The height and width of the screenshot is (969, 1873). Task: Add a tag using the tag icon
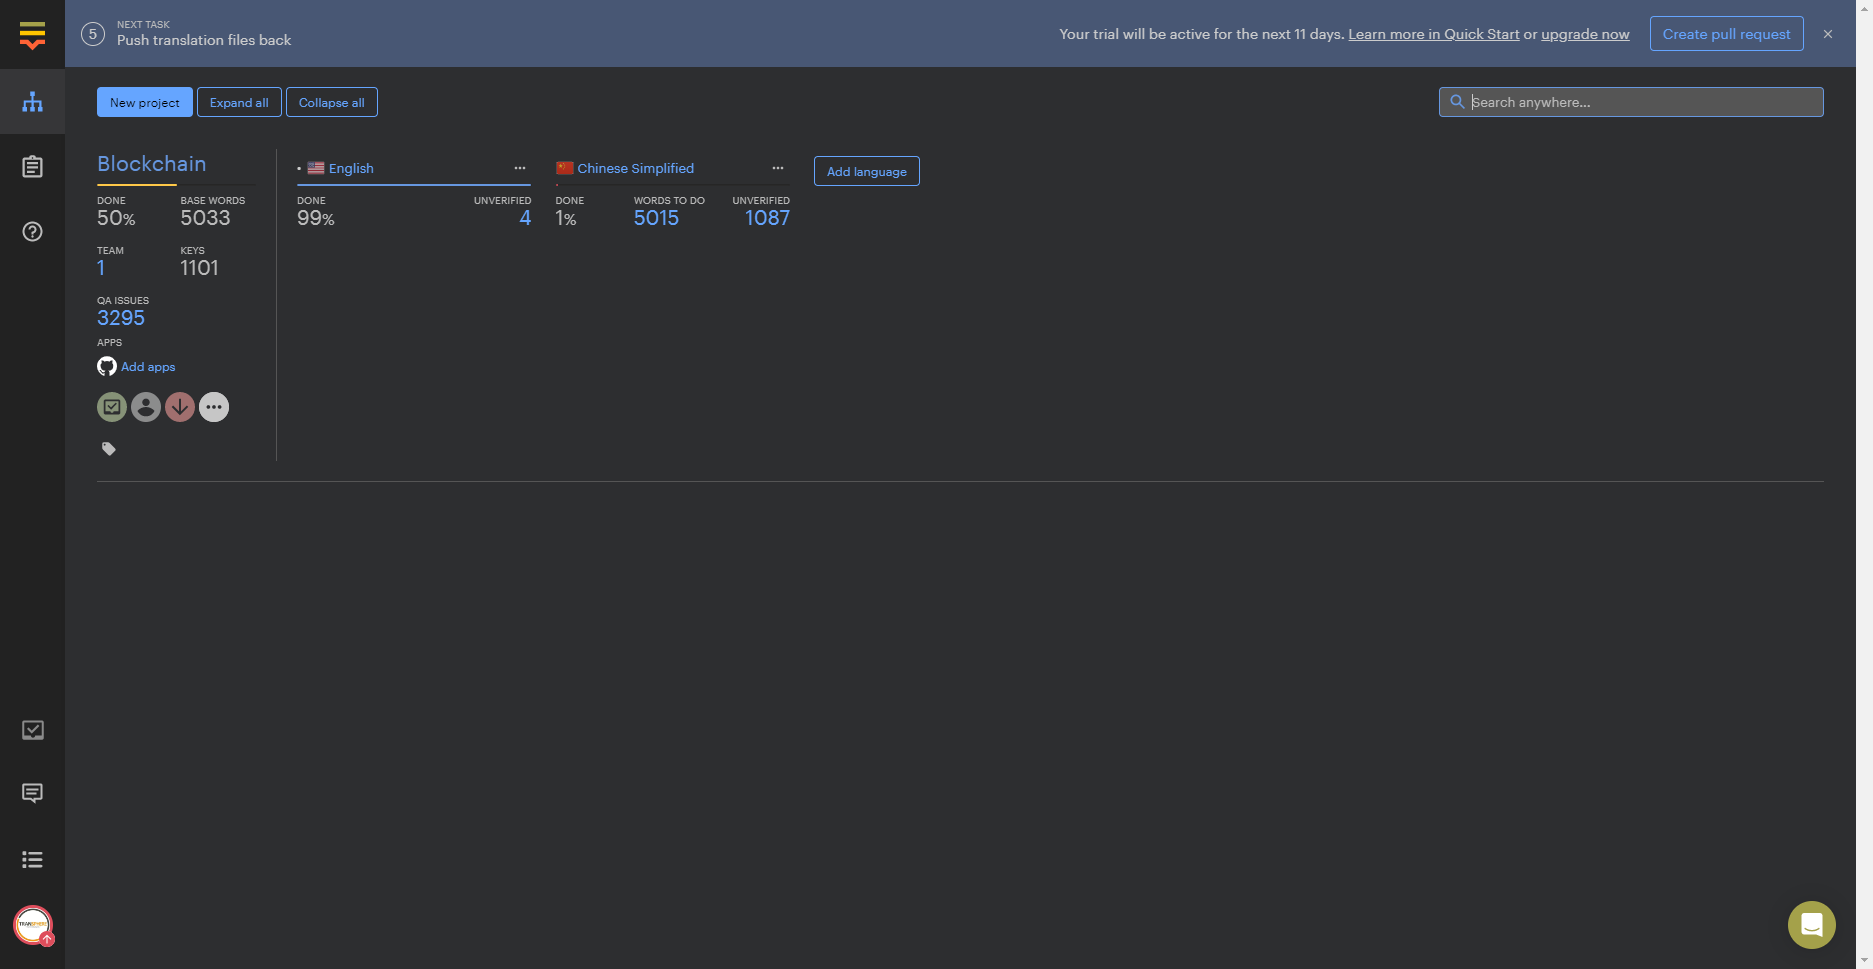pos(108,448)
